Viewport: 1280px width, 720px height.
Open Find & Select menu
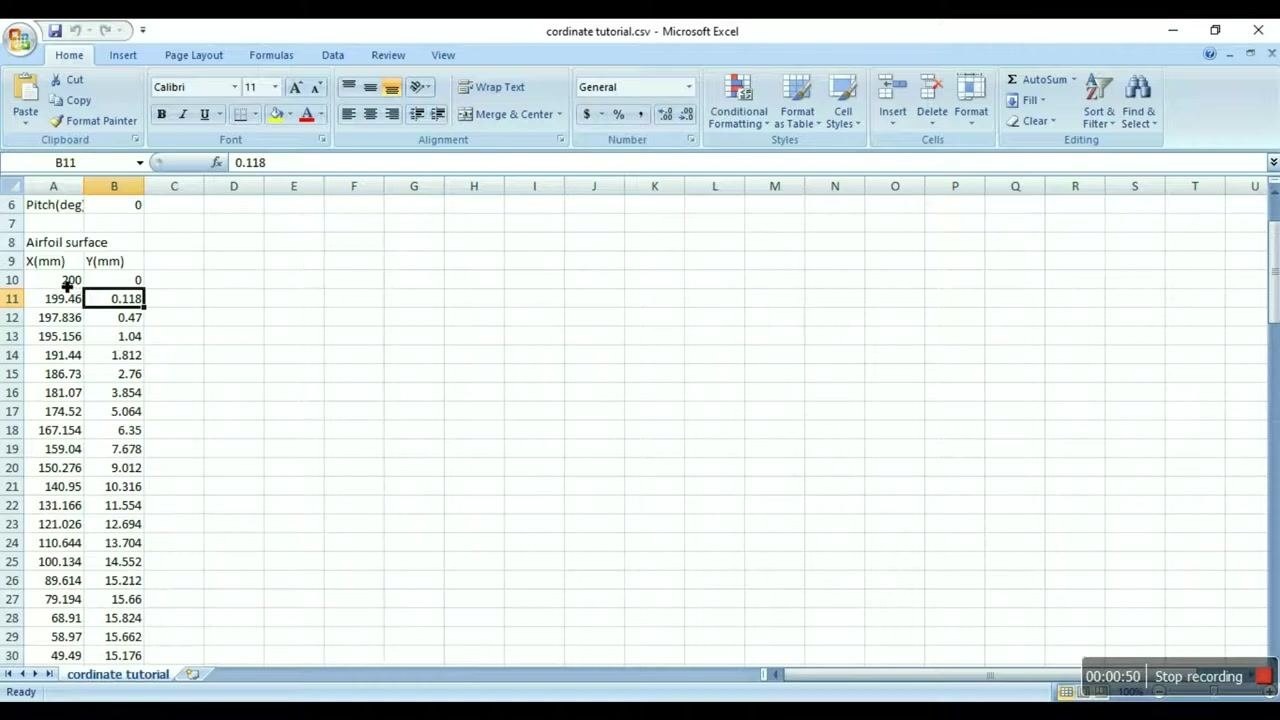1138,101
